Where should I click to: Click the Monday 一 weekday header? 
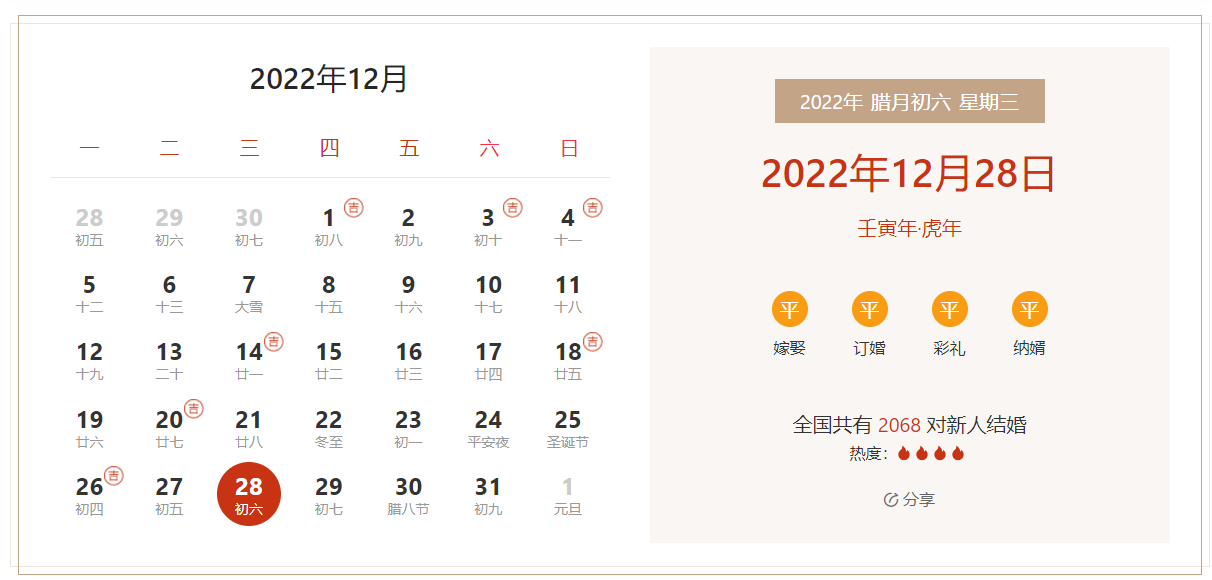(x=89, y=149)
